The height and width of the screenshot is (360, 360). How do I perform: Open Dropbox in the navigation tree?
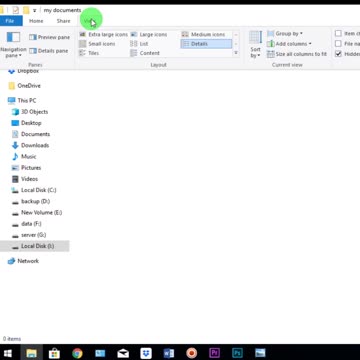(x=23, y=71)
